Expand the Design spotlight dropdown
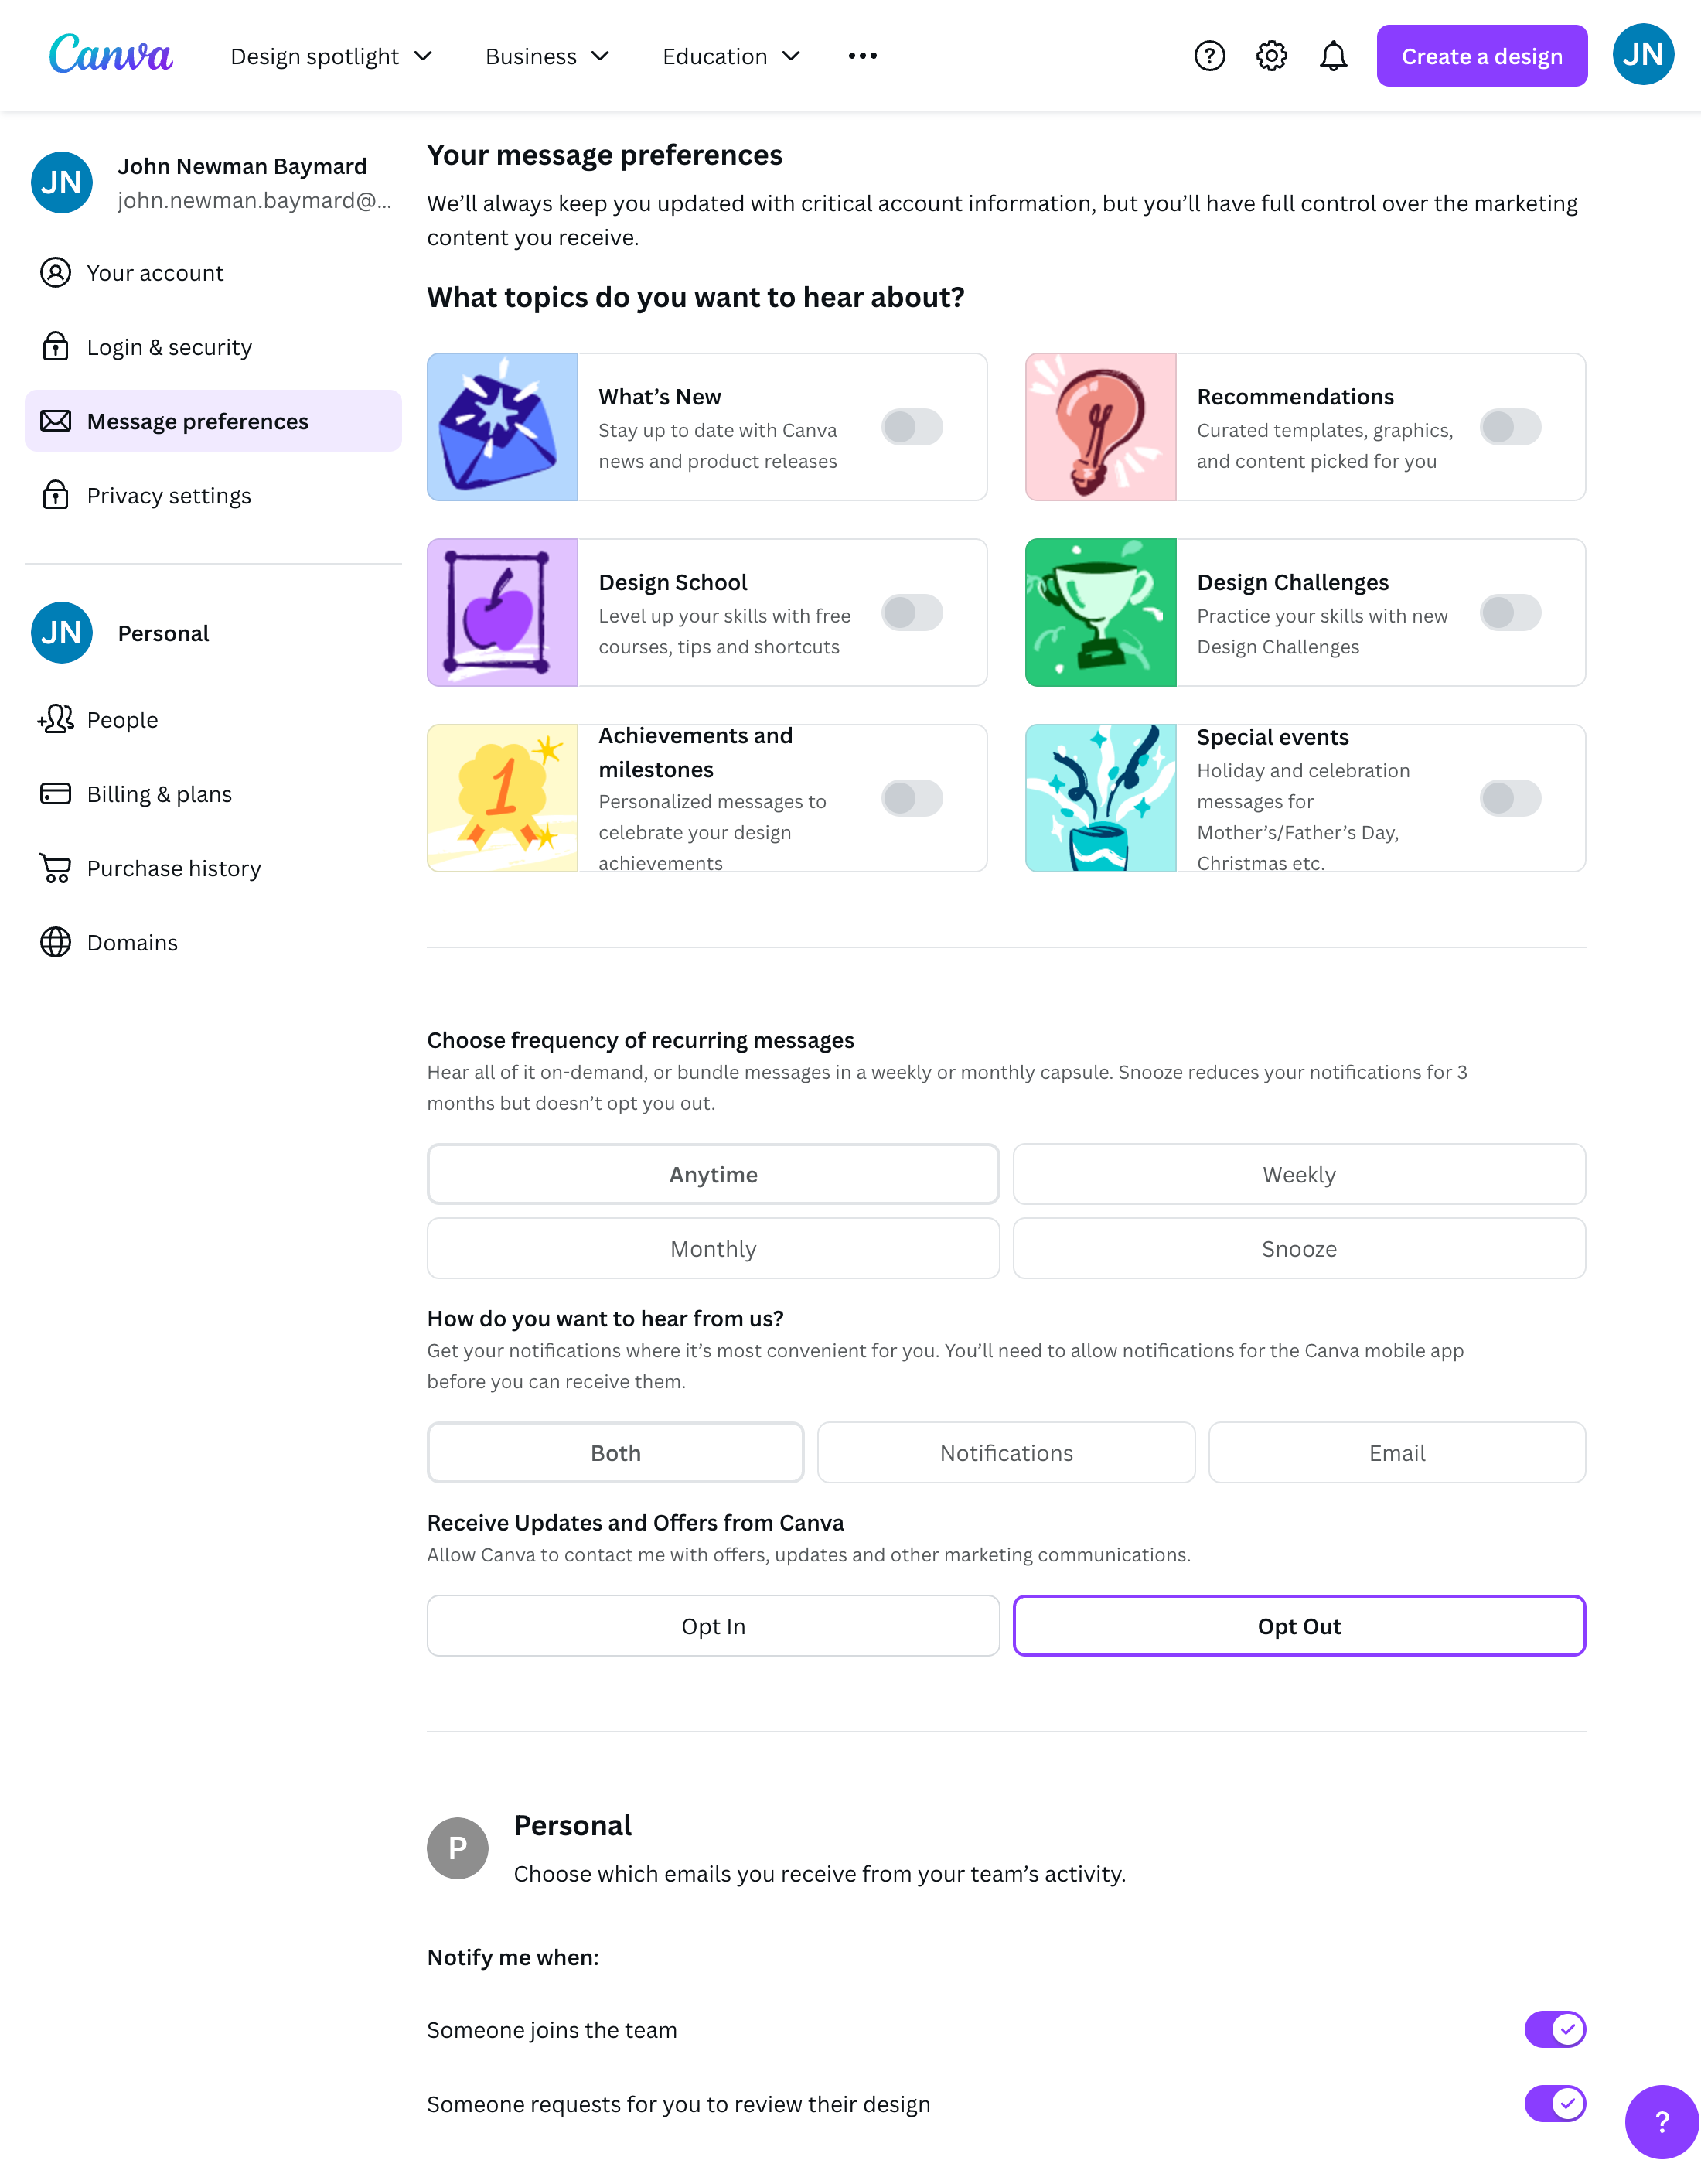 332,56
